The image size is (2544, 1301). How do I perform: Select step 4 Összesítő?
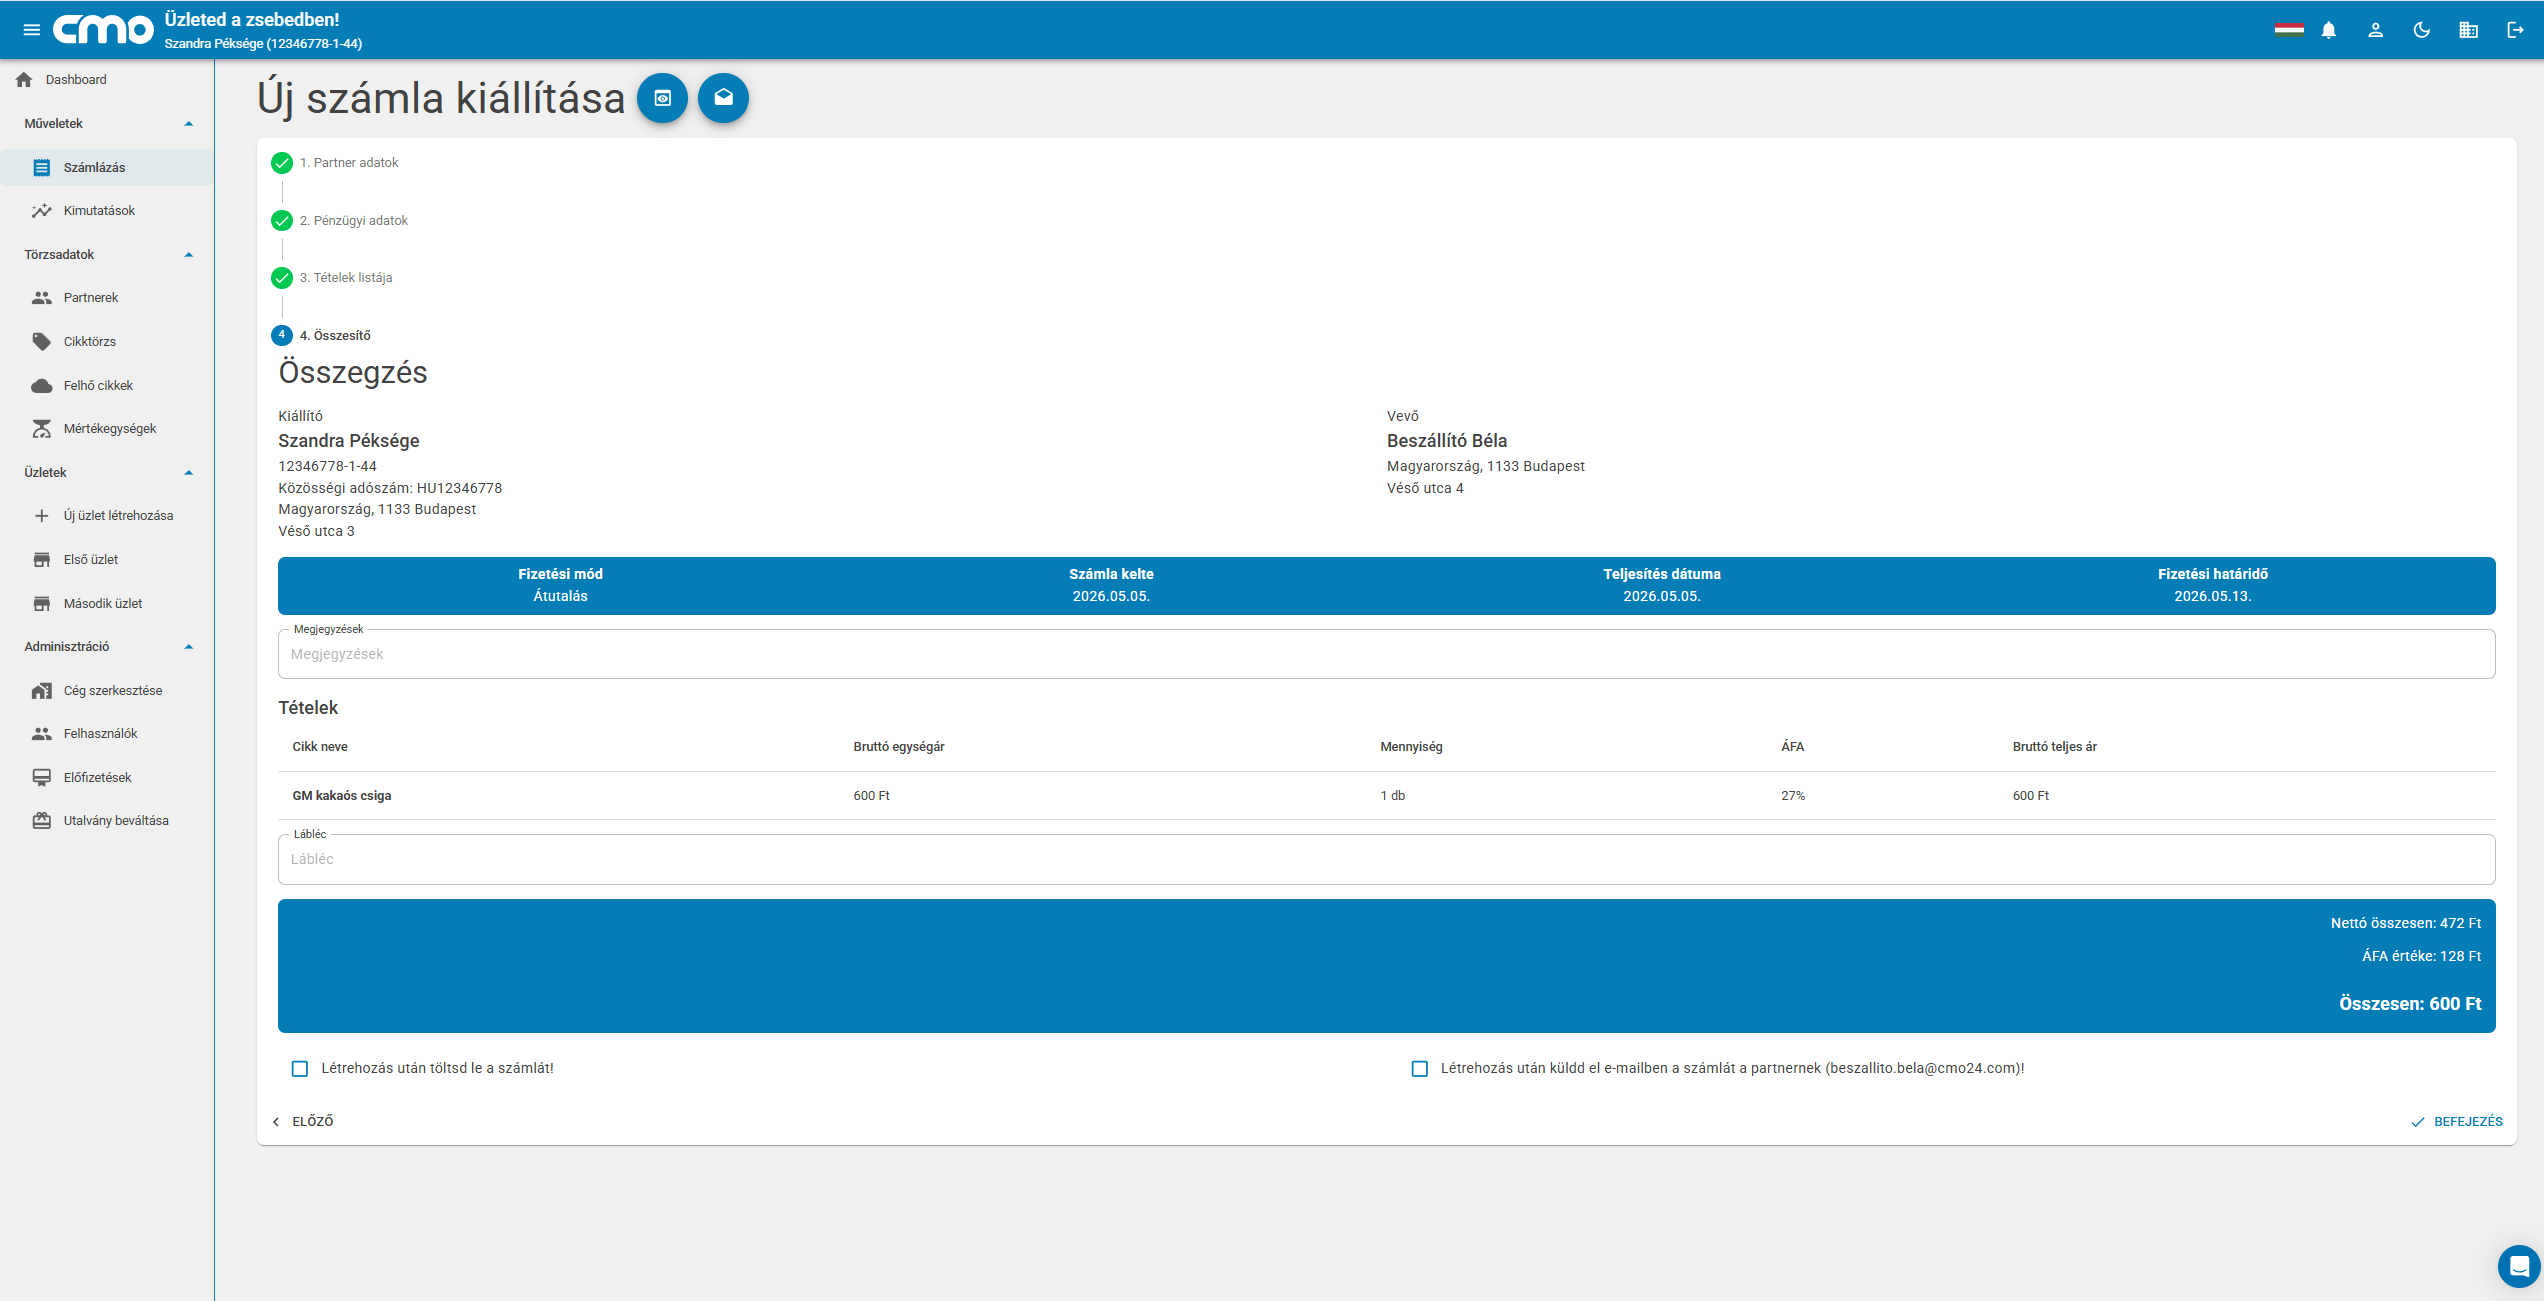[x=321, y=335]
